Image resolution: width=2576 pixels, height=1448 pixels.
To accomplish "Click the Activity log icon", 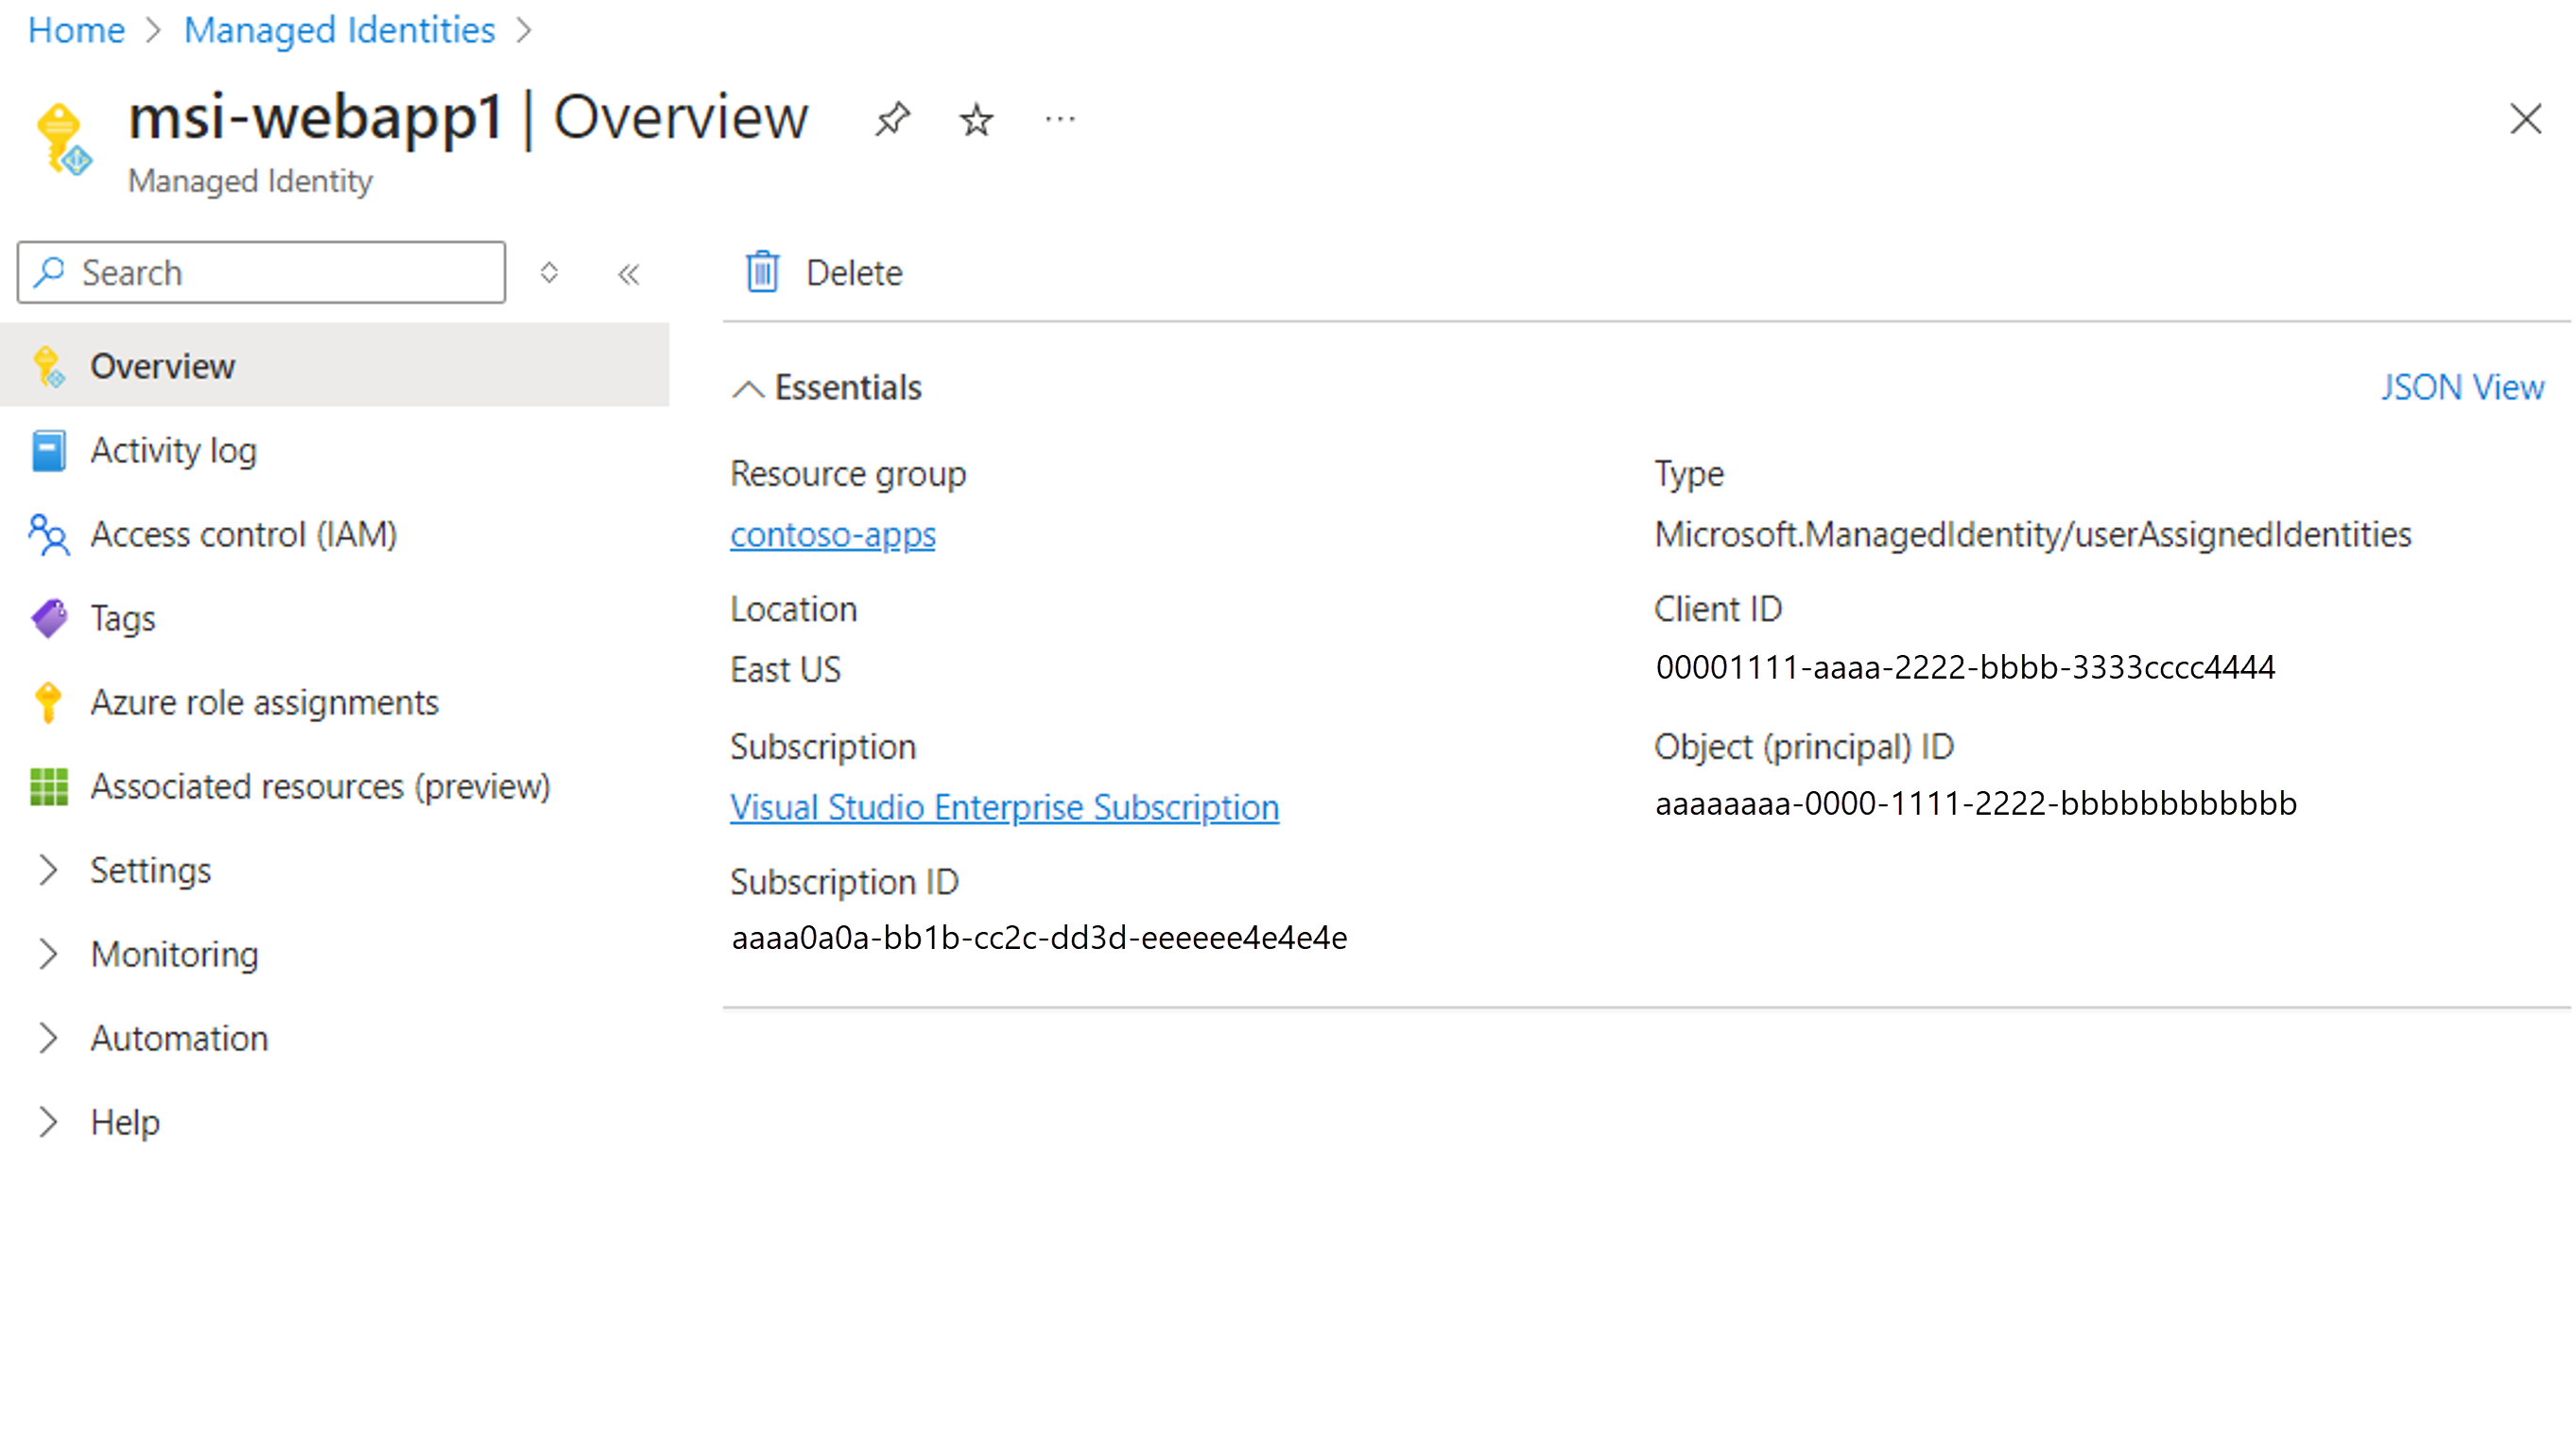I will click(48, 449).
